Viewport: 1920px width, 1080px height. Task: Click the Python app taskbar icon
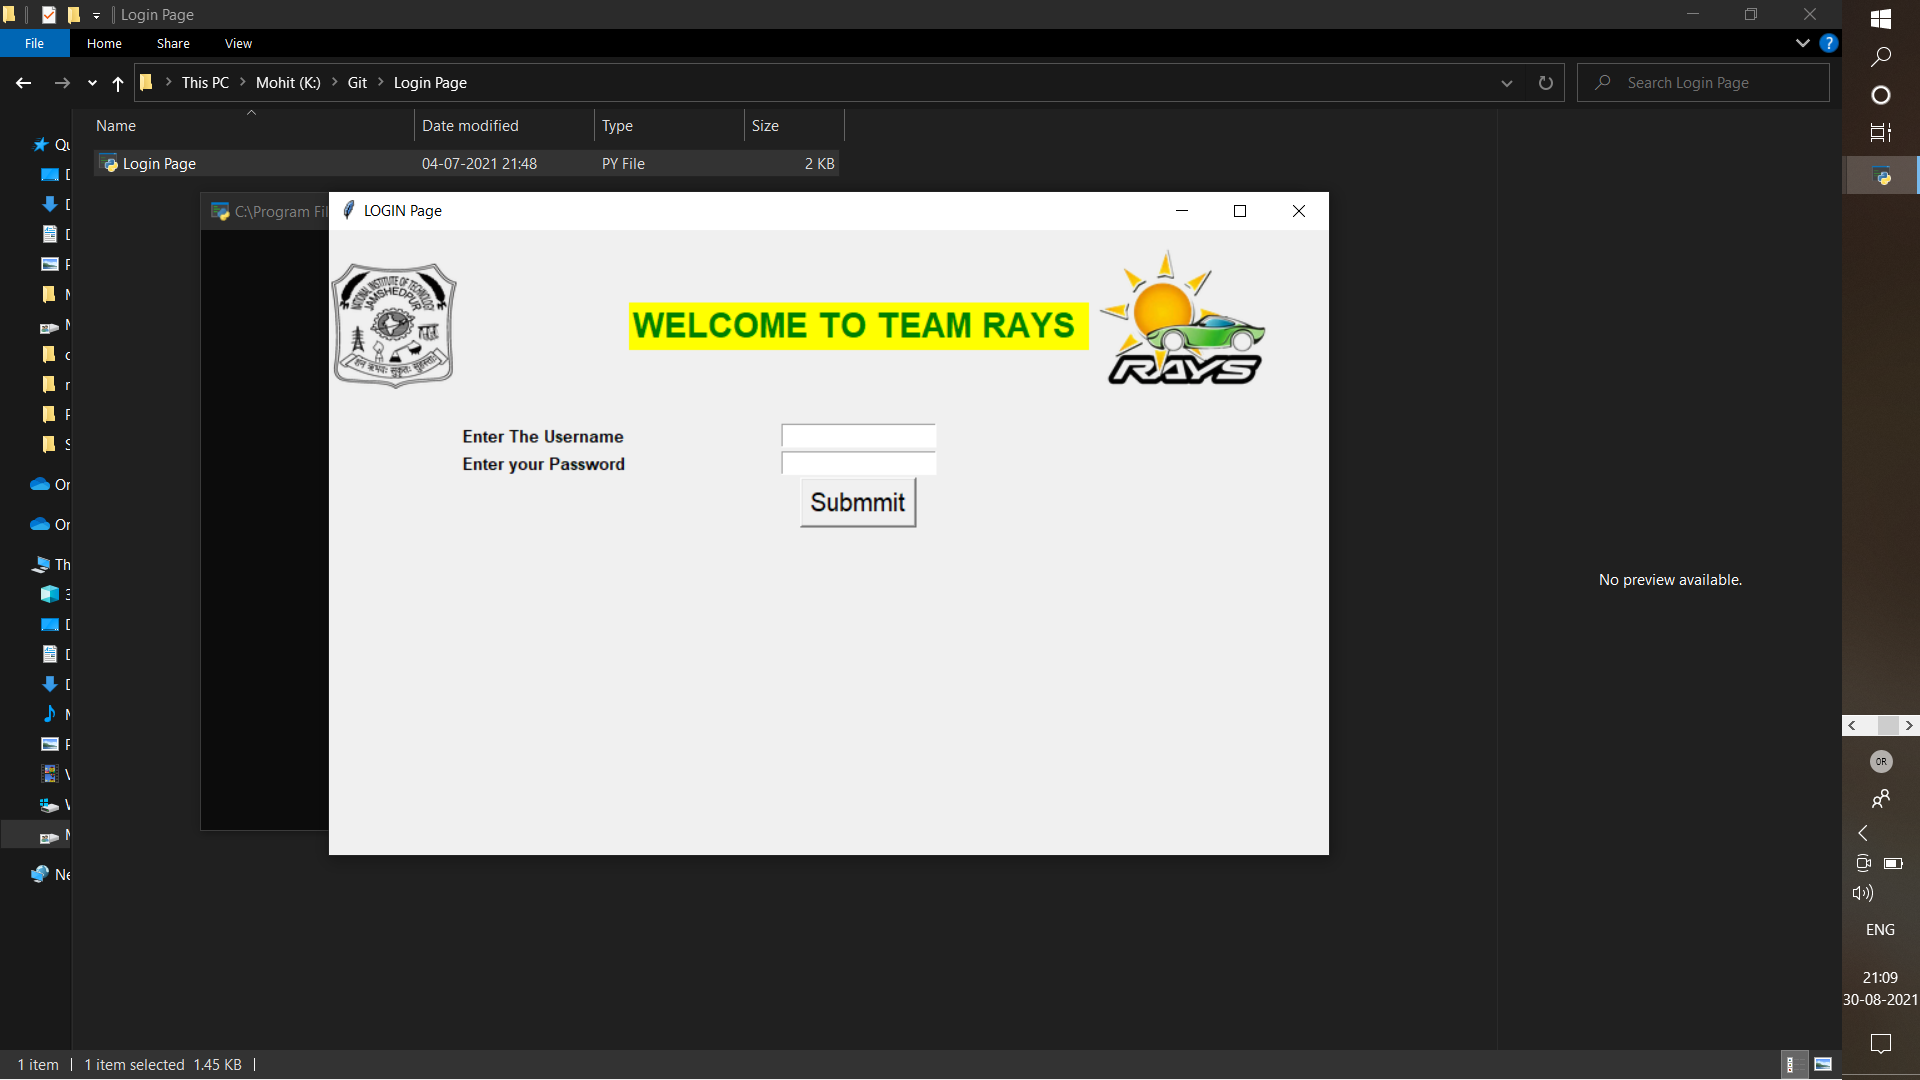point(1881,176)
